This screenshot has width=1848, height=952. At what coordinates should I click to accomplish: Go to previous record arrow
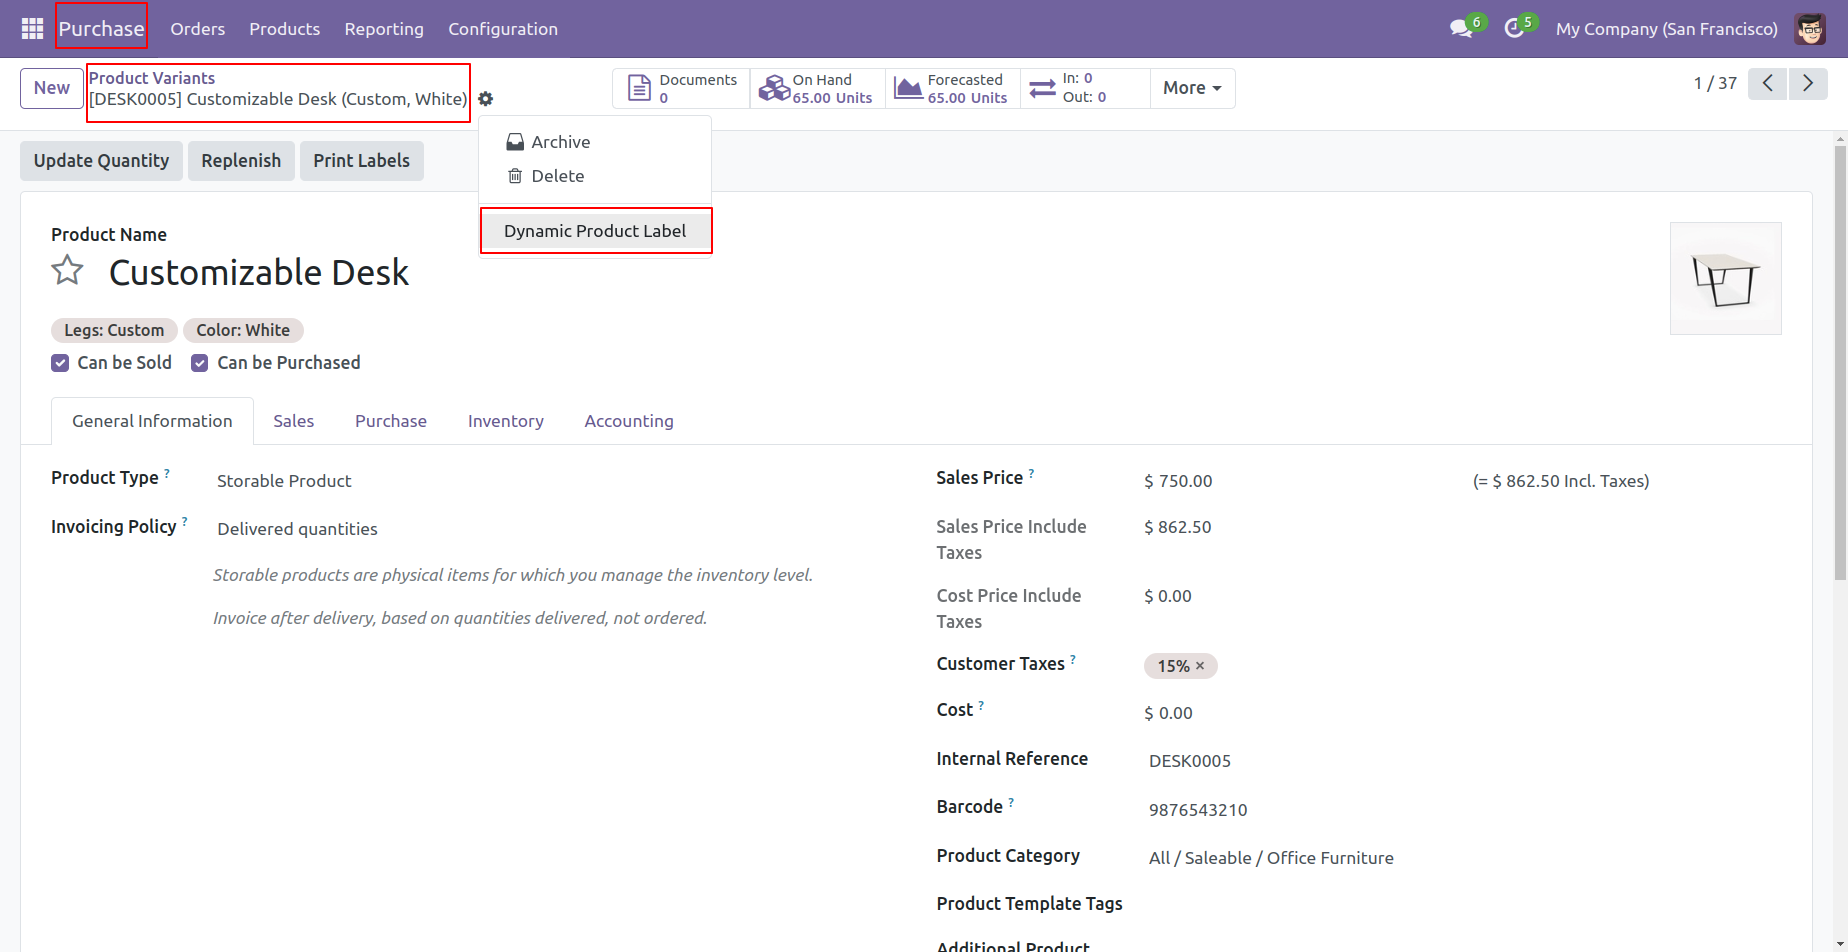click(1768, 83)
